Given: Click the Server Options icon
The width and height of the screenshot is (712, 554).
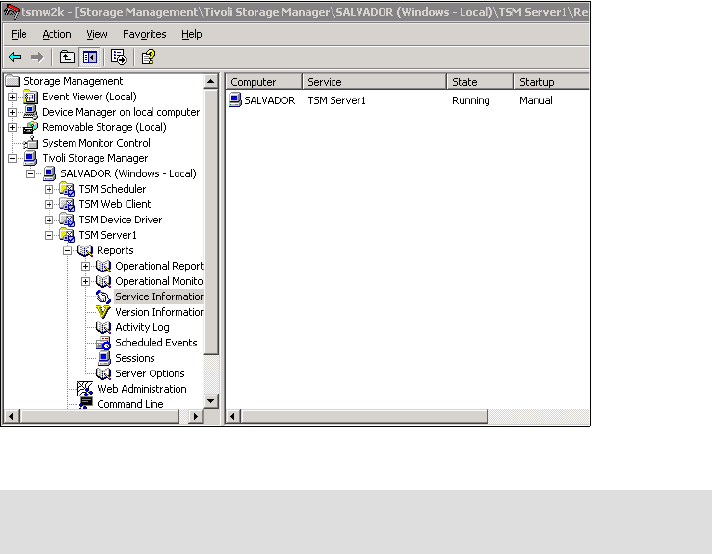Looking at the screenshot, I should 104,374.
